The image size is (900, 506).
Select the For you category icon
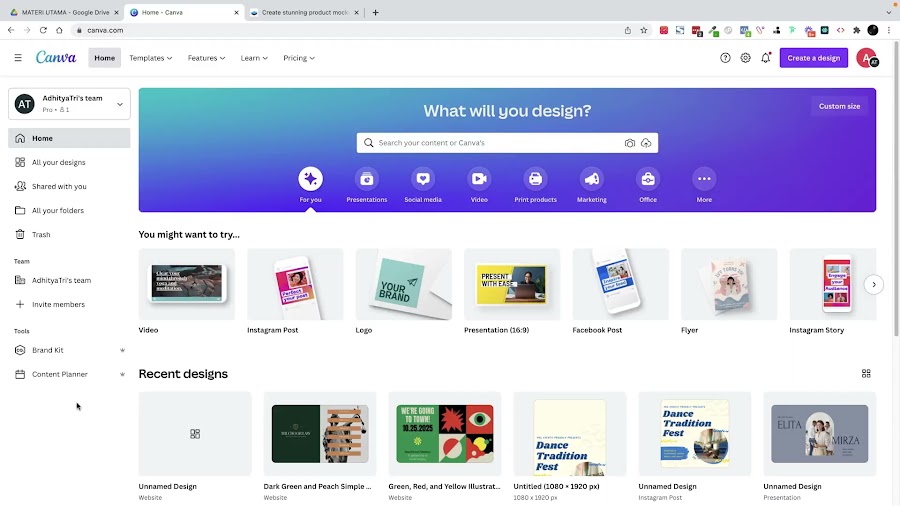pyautogui.click(x=311, y=179)
